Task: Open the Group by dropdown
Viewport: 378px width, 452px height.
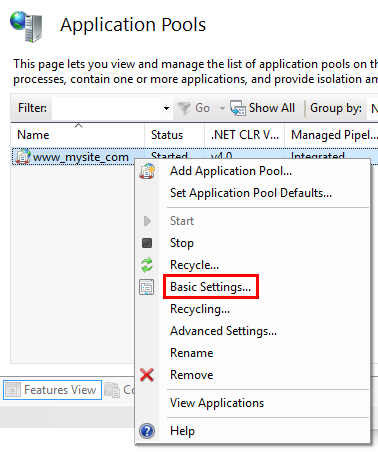Action: [x=372, y=108]
